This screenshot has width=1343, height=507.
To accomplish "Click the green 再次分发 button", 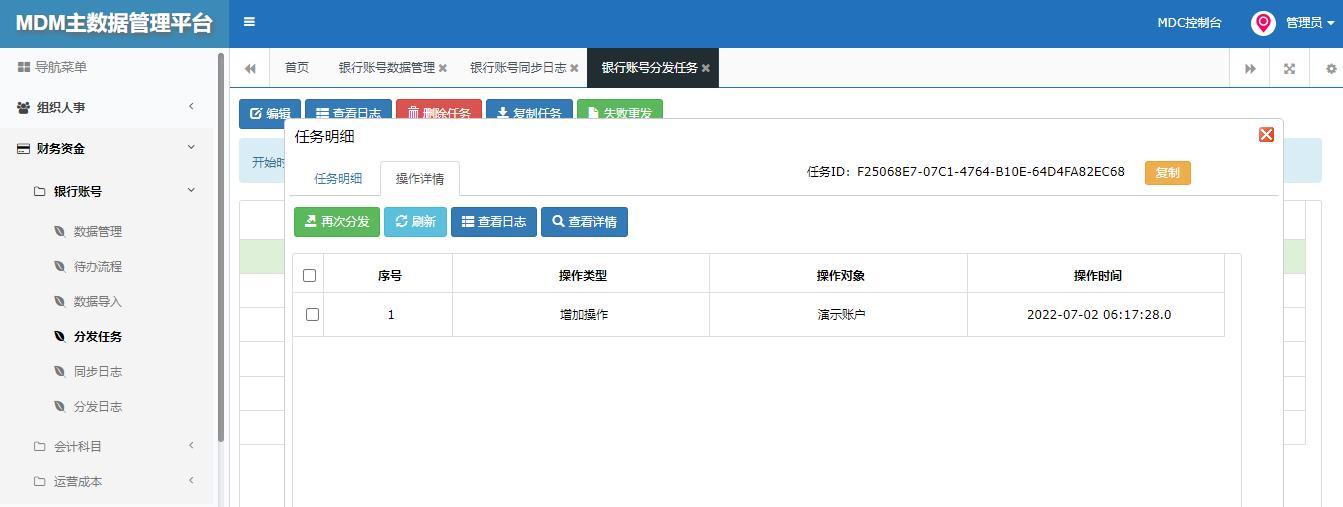I will click(x=337, y=222).
